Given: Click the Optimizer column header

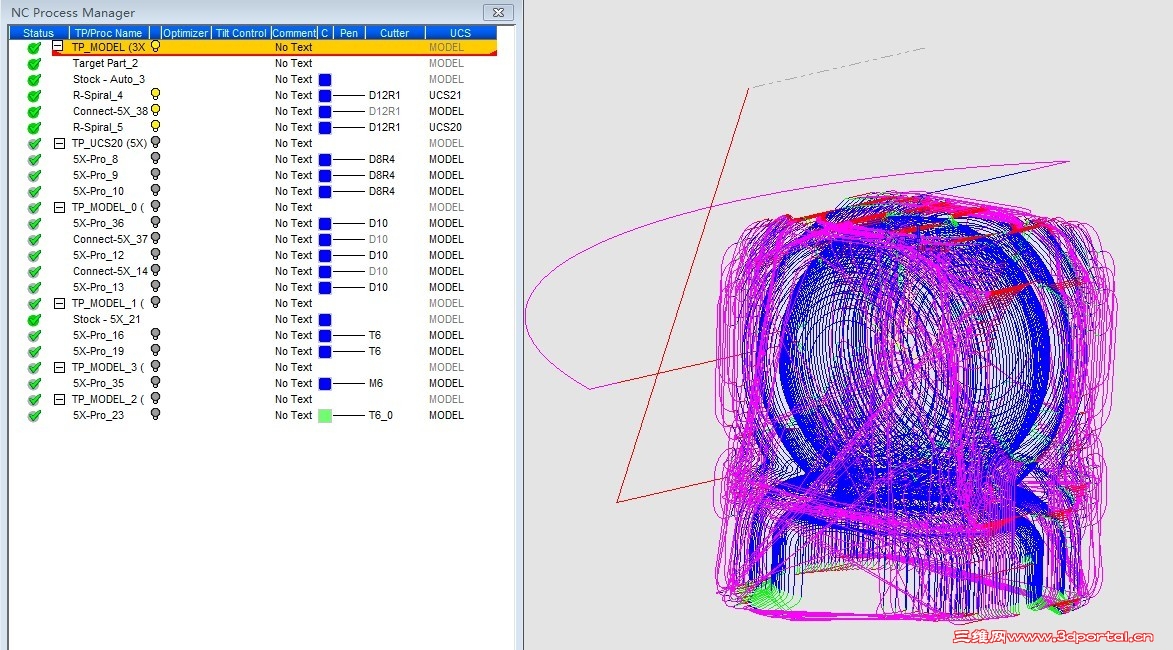Looking at the screenshot, I should (x=185, y=33).
